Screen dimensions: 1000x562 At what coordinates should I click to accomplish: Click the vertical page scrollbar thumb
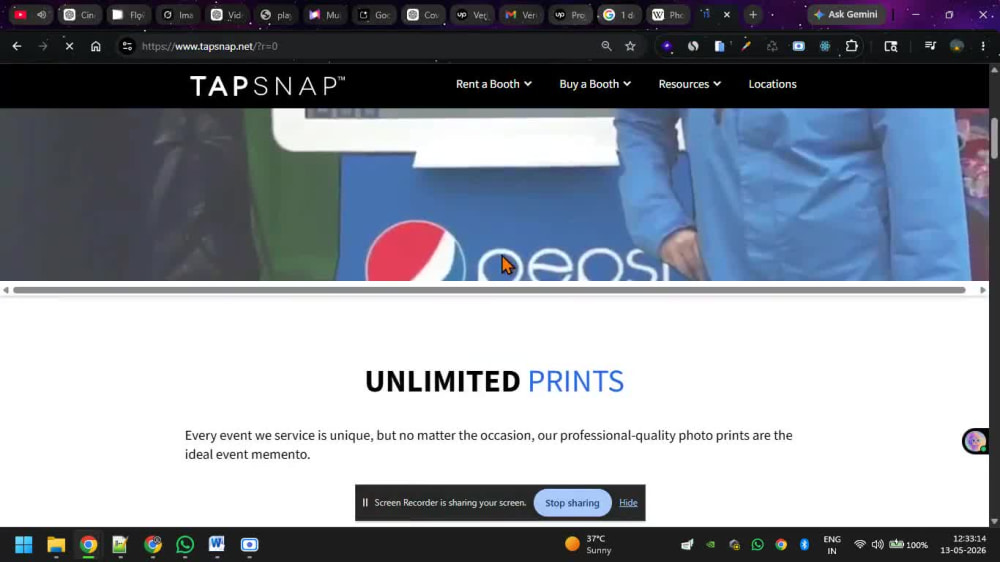click(994, 137)
